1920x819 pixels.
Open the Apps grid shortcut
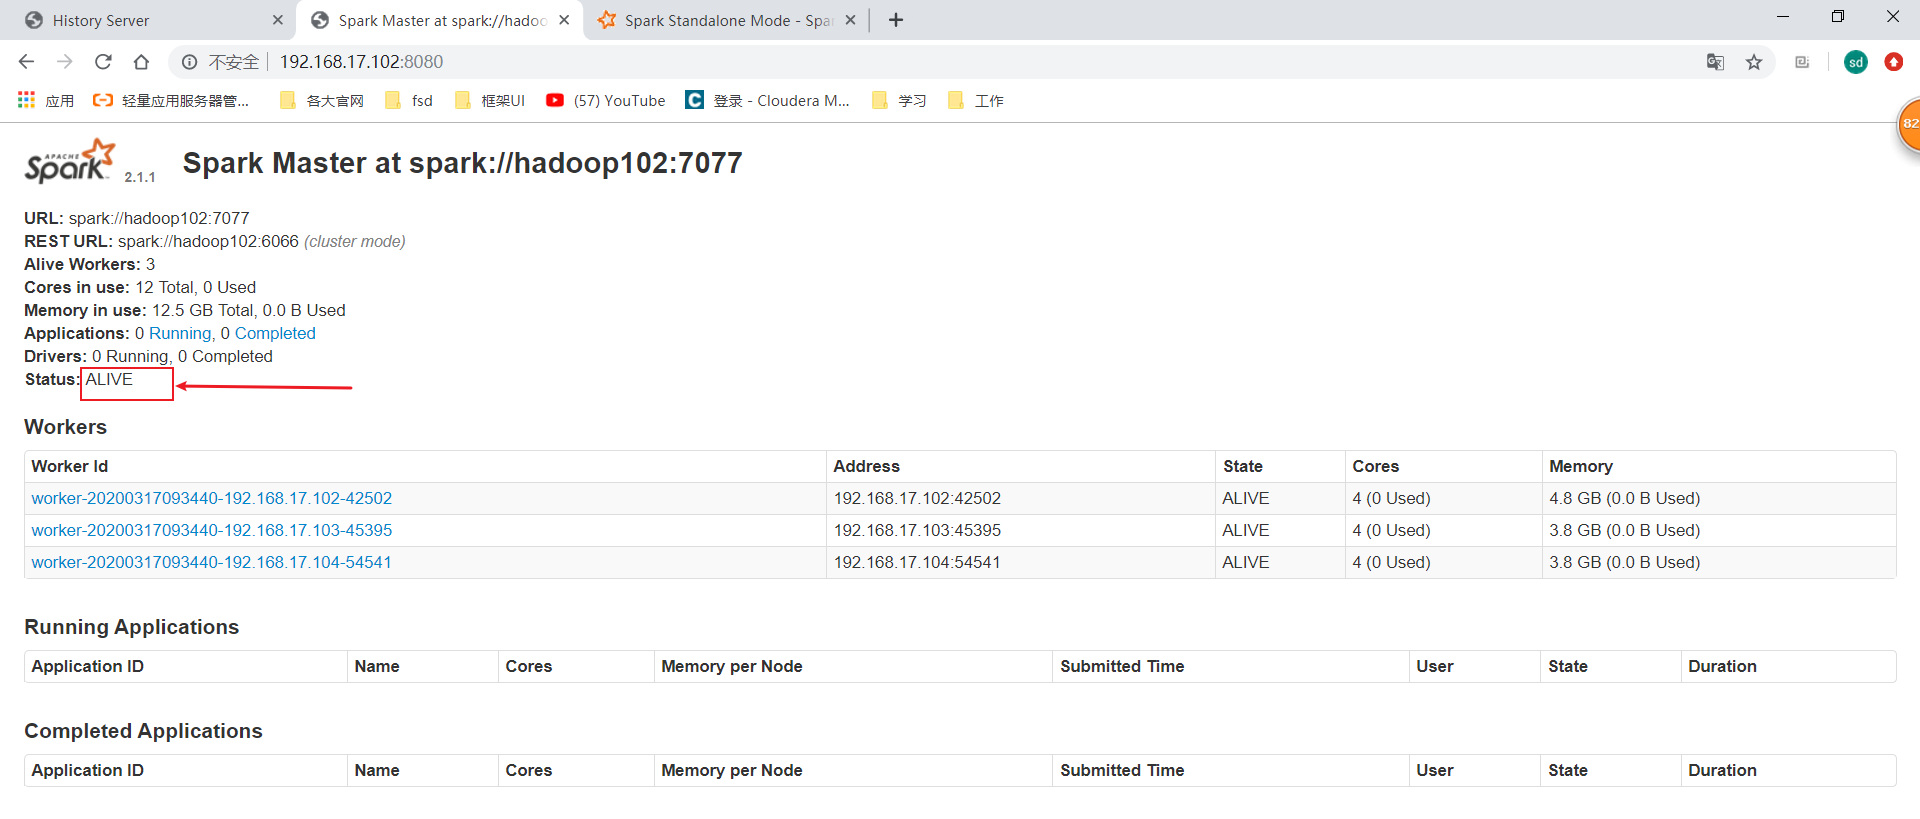[46, 100]
